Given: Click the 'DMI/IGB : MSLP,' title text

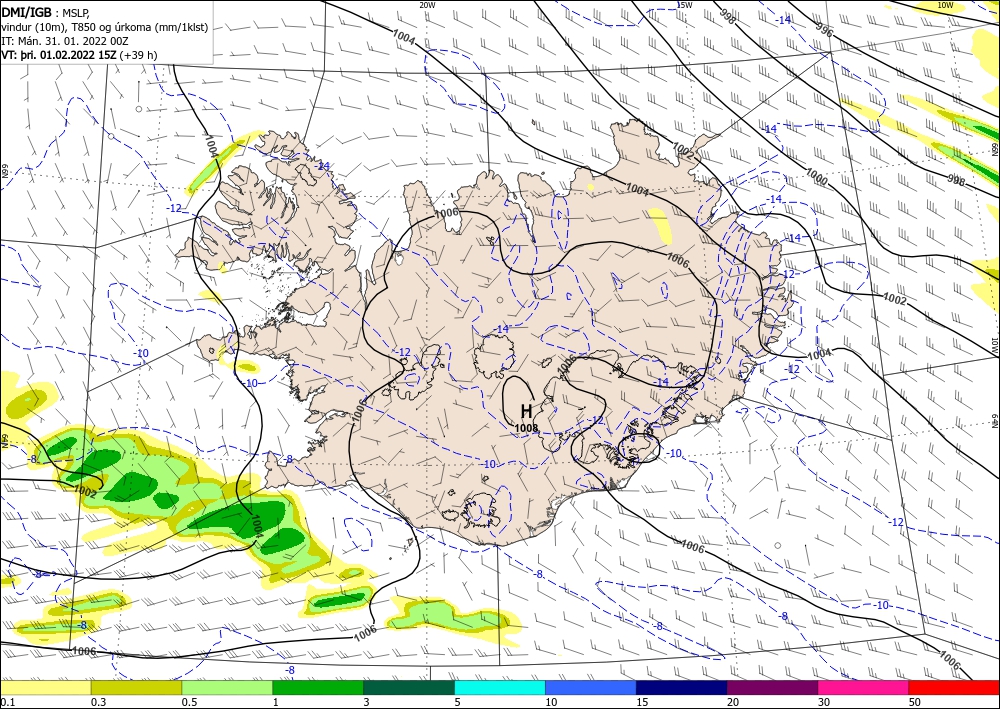Looking at the screenshot, I should pyautogui.click(x=45, y=11).
